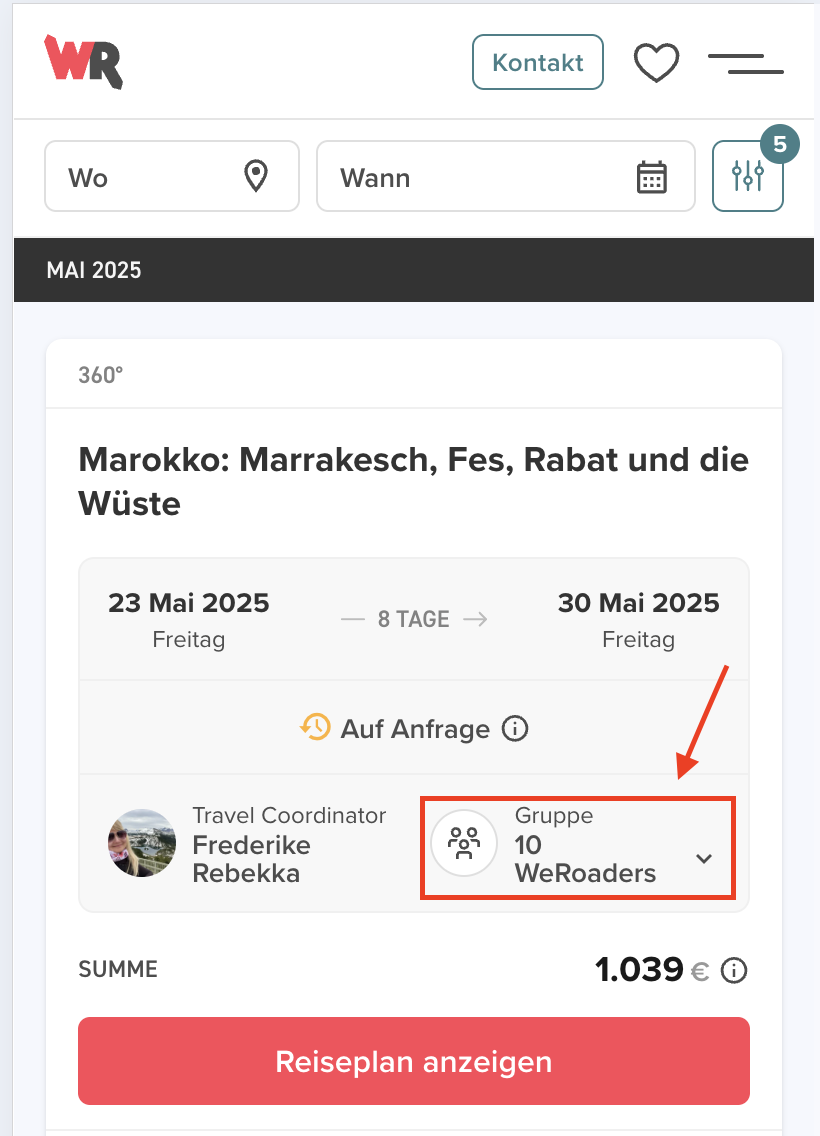
Task: Click the location pin icon
Action: [257, 177]
